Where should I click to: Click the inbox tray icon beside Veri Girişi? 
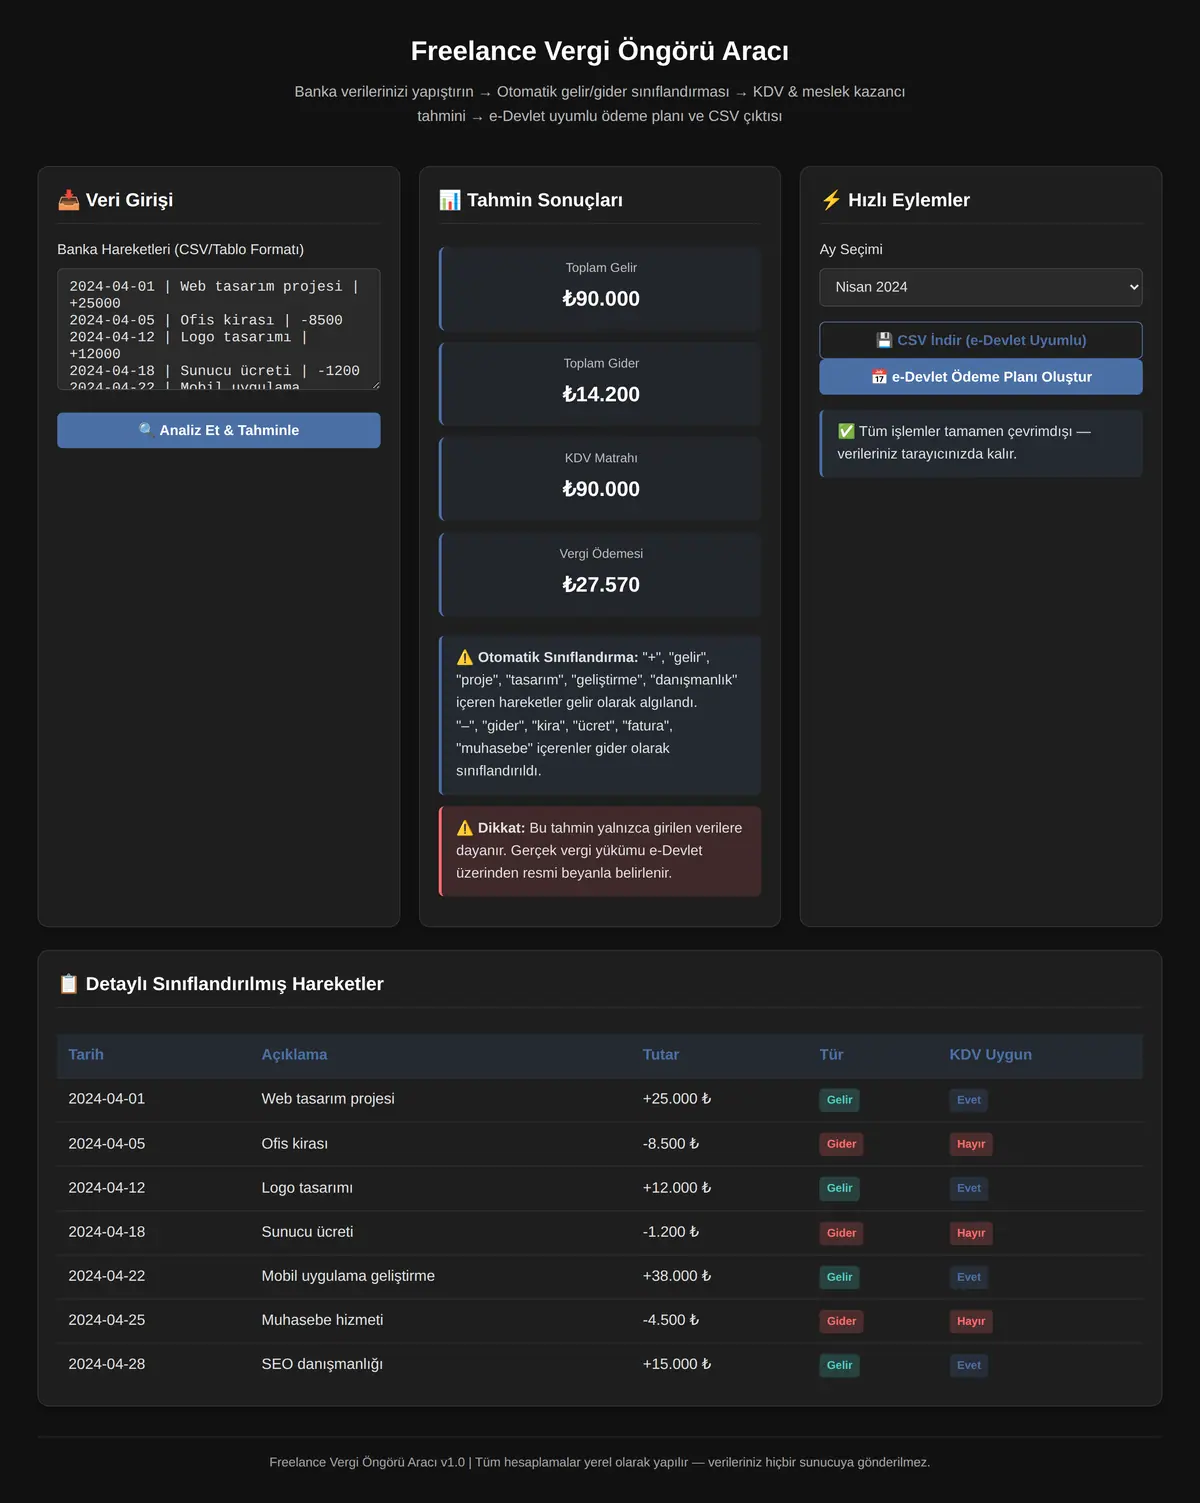click(x=68, y=200)
